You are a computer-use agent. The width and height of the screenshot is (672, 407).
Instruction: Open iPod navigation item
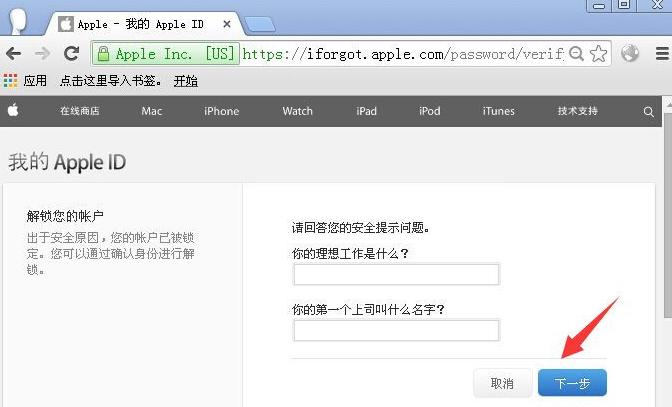point(429,111)
